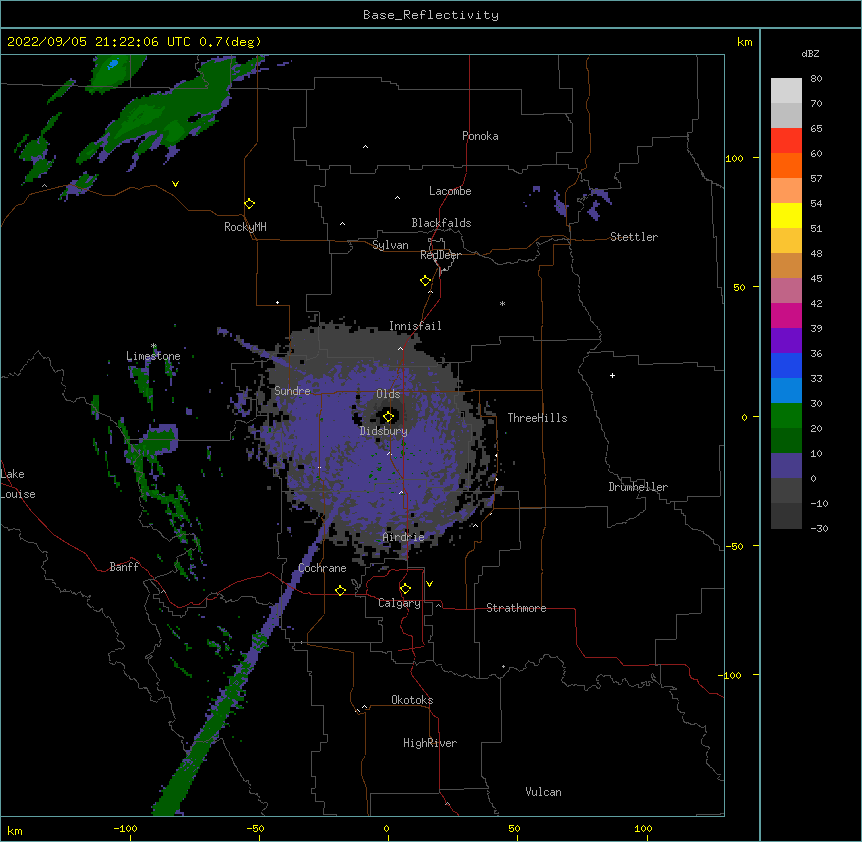
Task: Click the yellow diamond marker near RockyMH
Action: (x=249, y=204)
